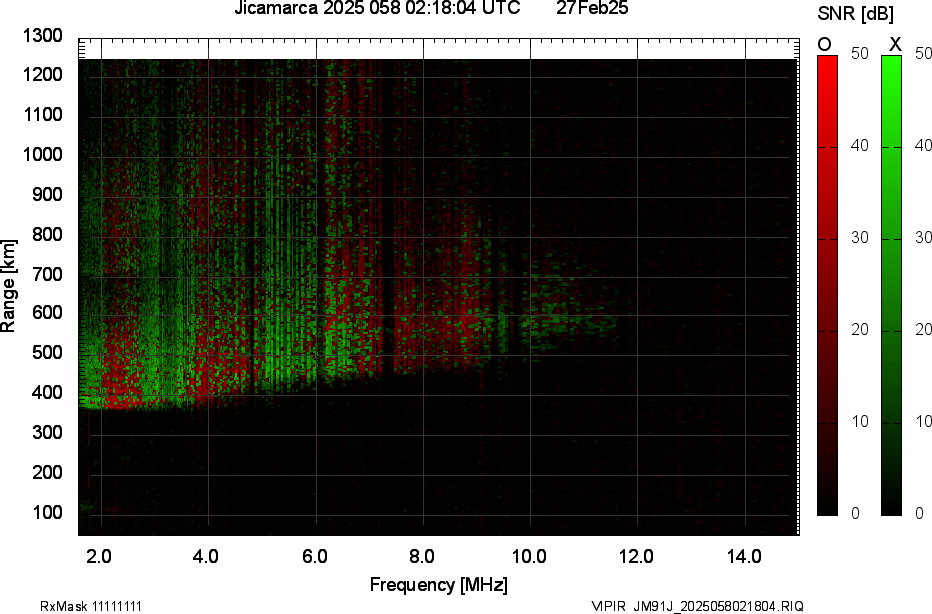932x614 pixels.
Task: Click the 800 range tick label
Action: 46,234
